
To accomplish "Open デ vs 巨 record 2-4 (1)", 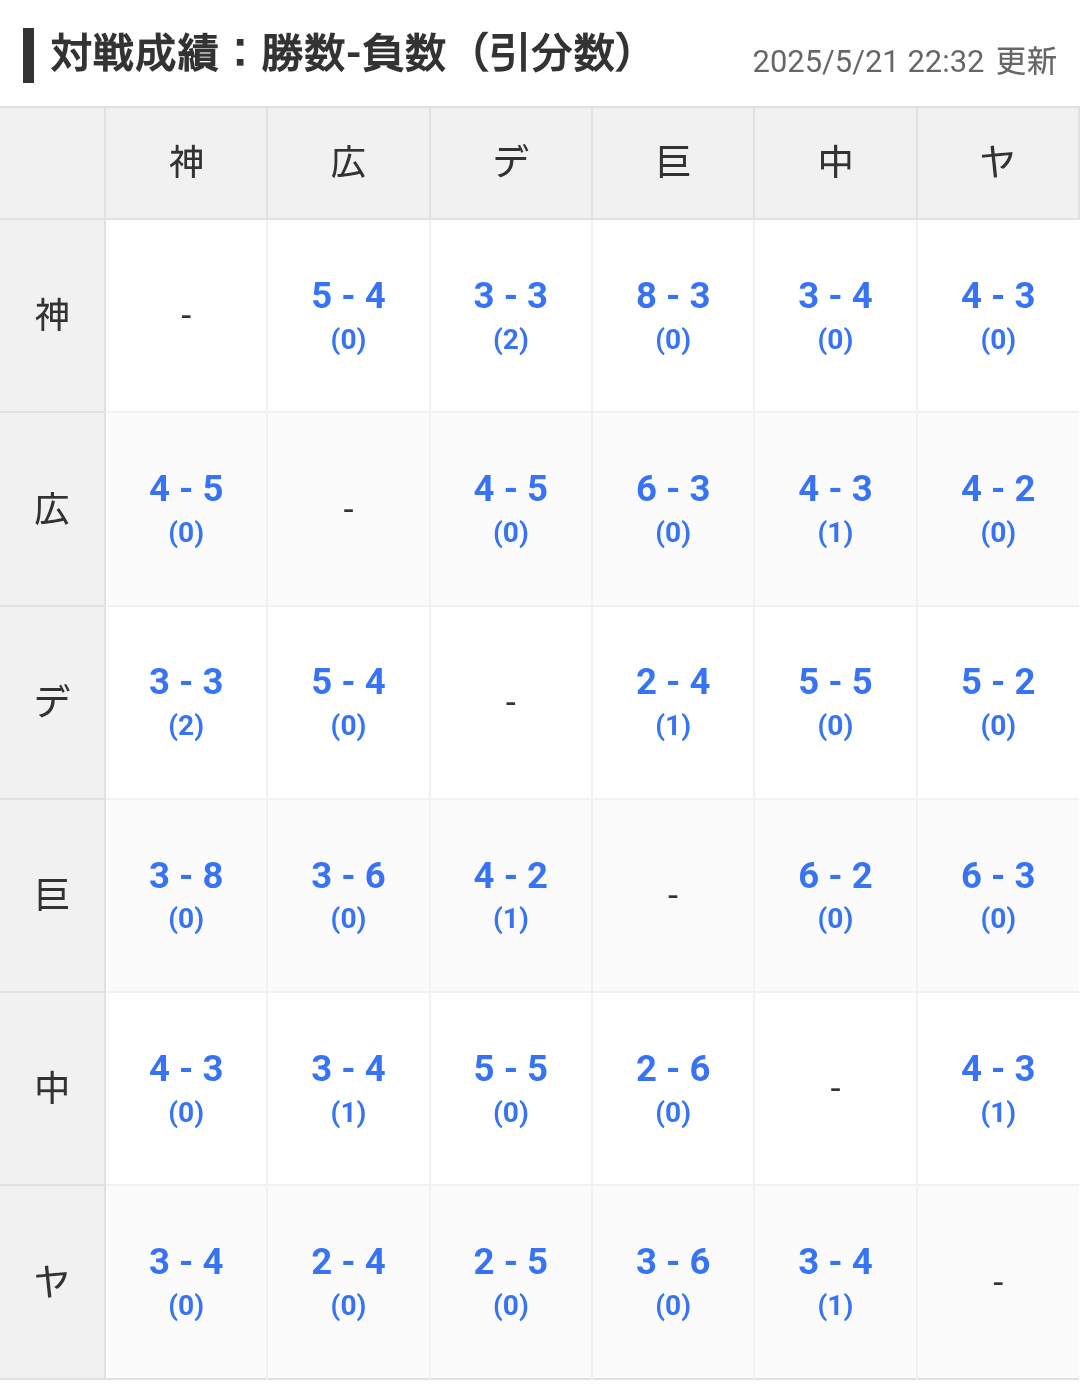I will tap(673, 701).
